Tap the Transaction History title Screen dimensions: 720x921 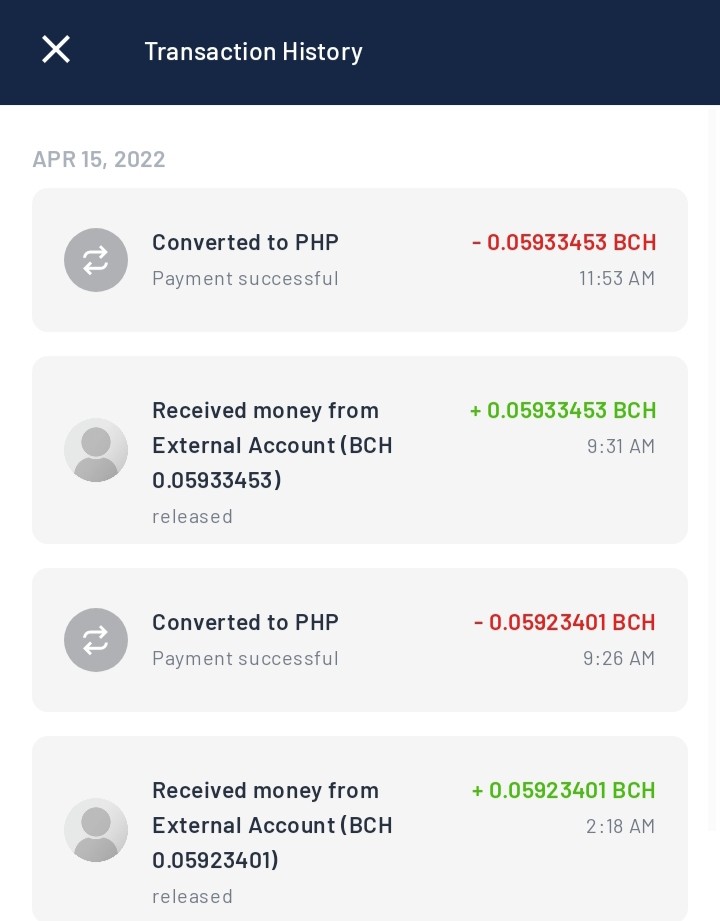click(254, 52)
